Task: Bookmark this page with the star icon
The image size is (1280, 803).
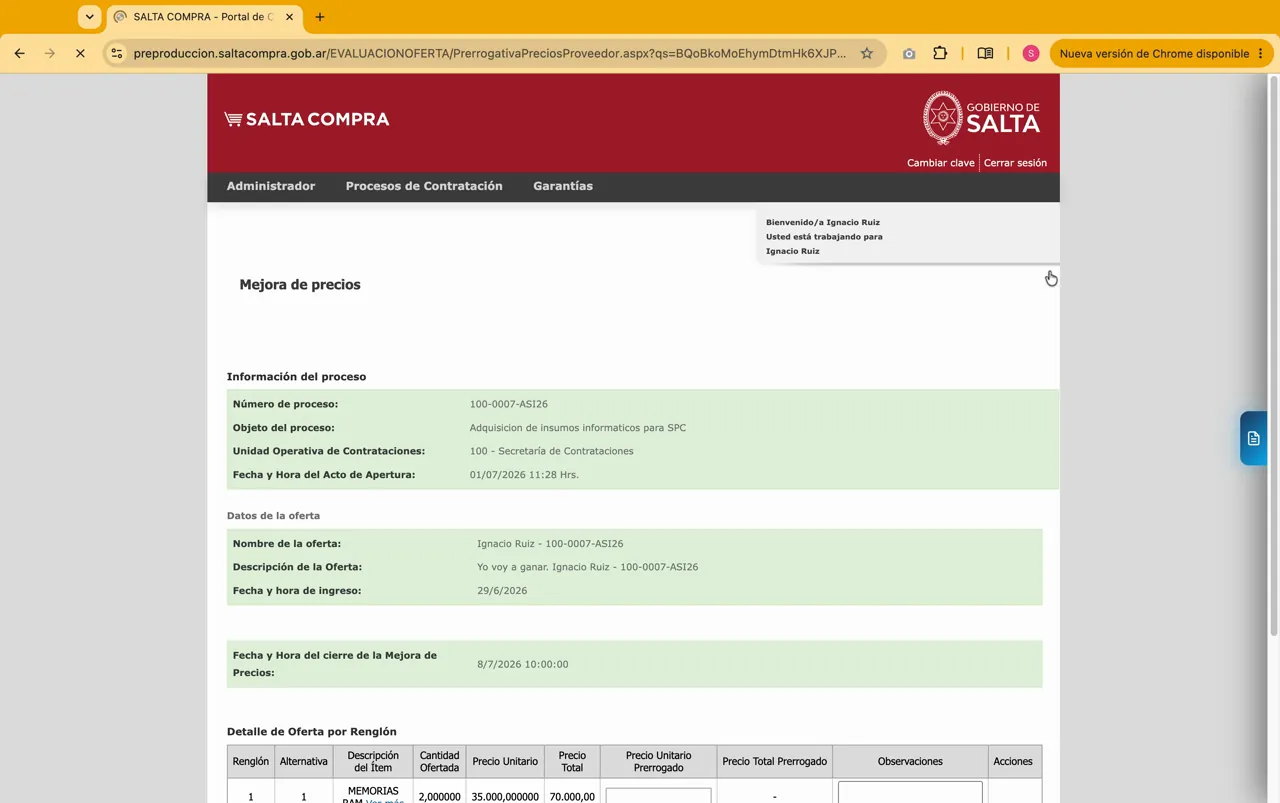Action: [x=867, y=53]
